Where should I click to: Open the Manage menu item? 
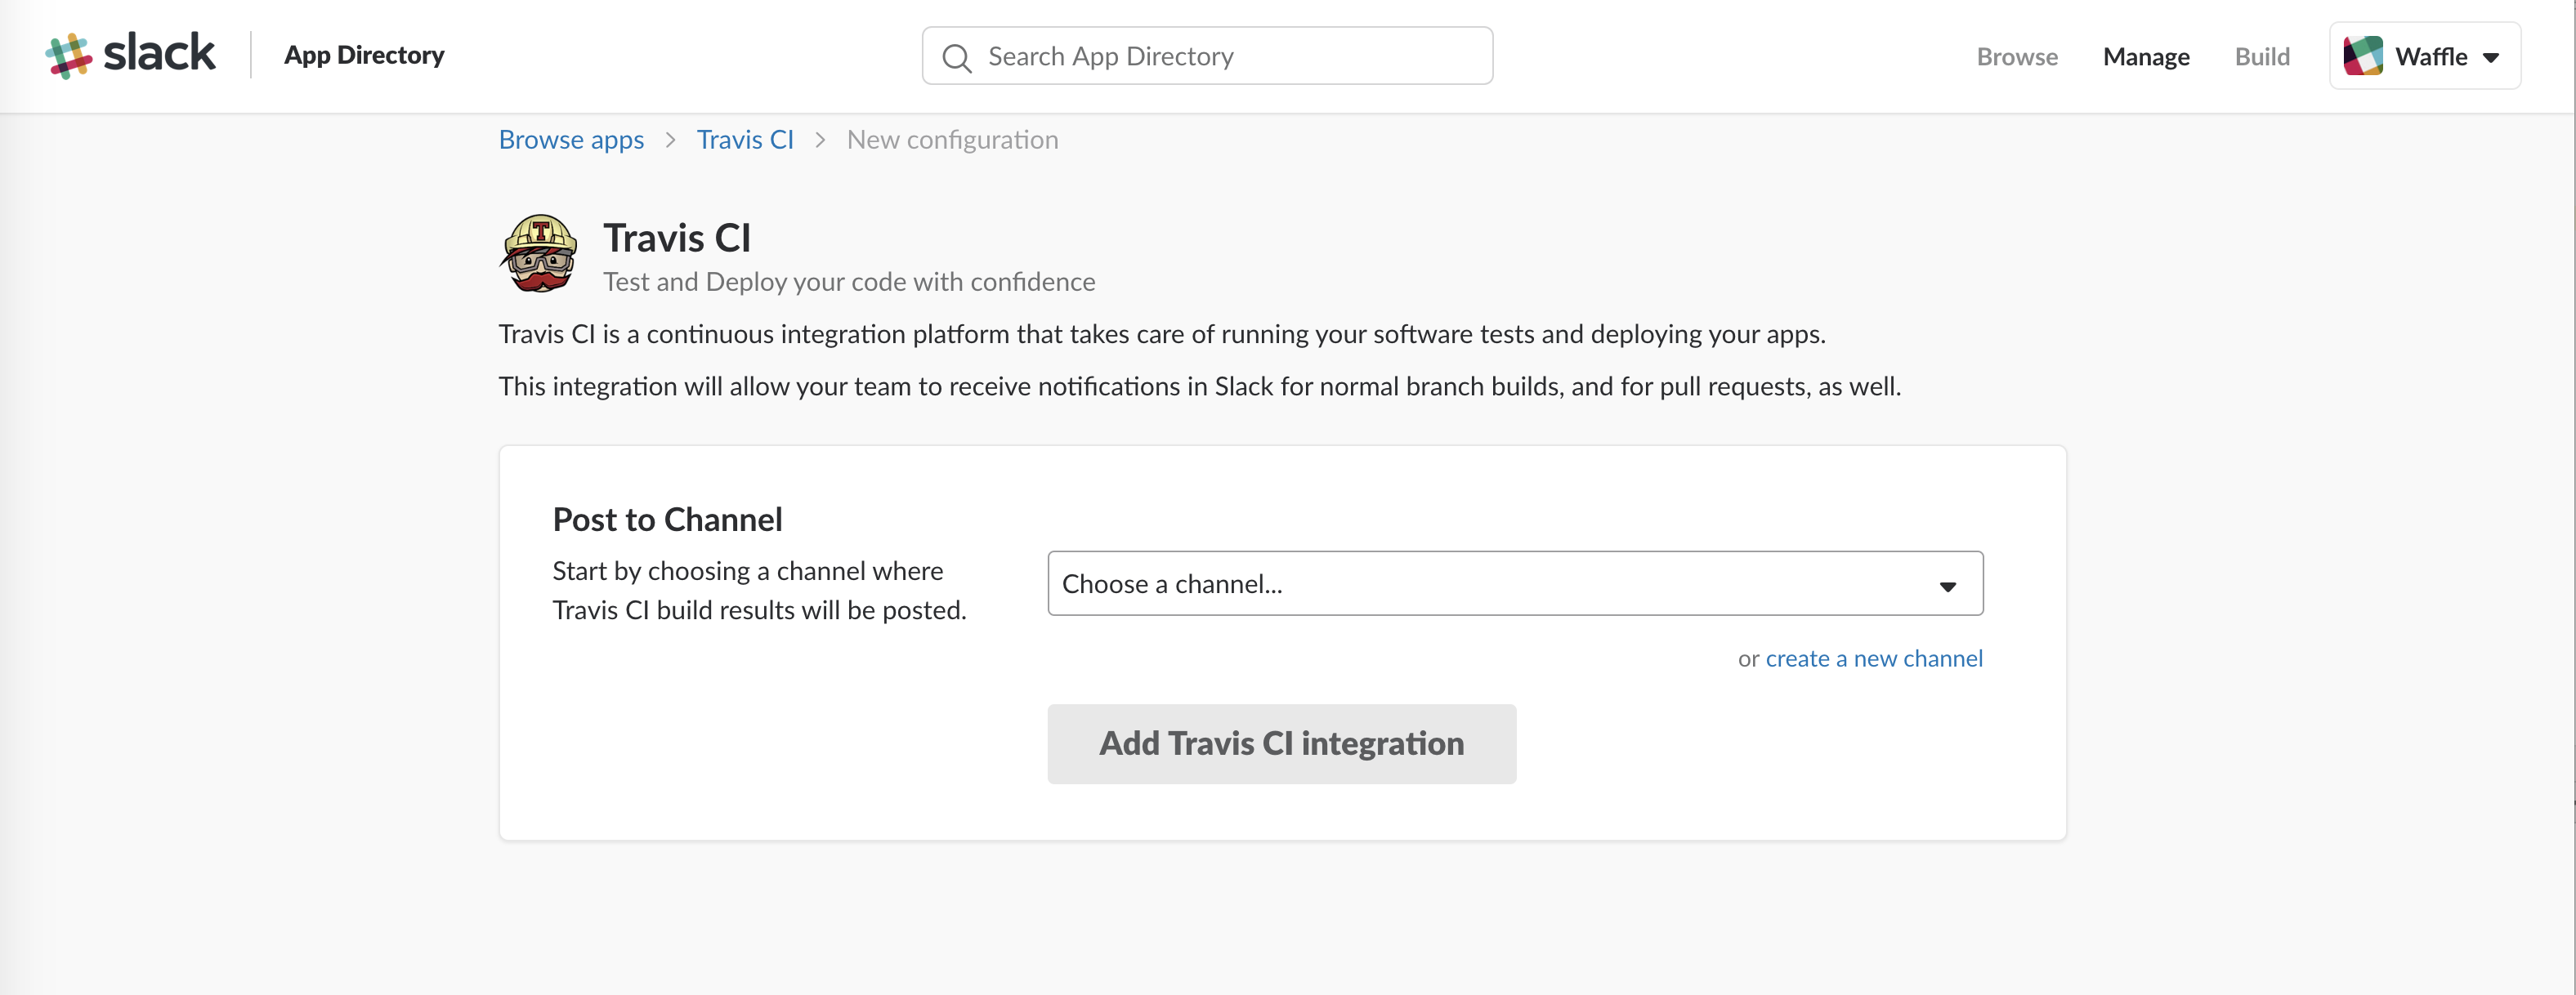click(x=2146, y=57)
